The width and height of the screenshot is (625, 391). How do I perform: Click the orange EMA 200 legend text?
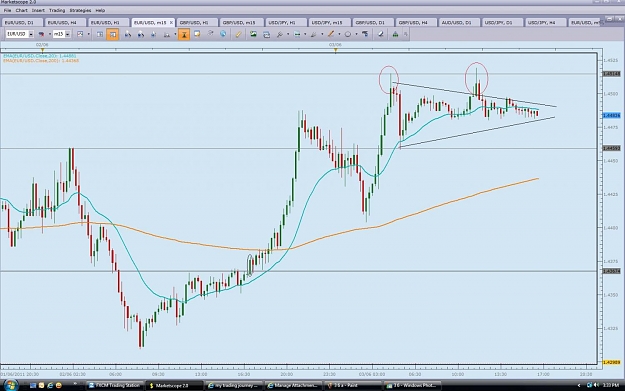[41, 61]
